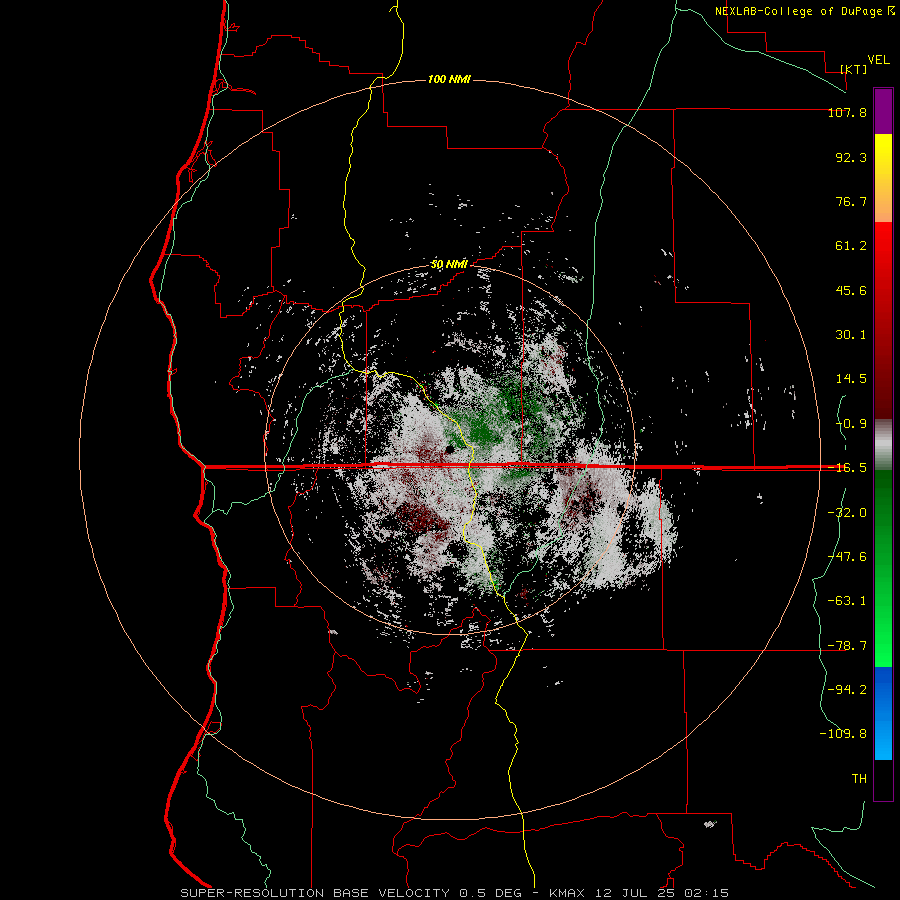The height and width of the screenshot is (900, 900).
Task: Select the -32.0 legend value
Action: pyautogui.click(x=847, y=513)
